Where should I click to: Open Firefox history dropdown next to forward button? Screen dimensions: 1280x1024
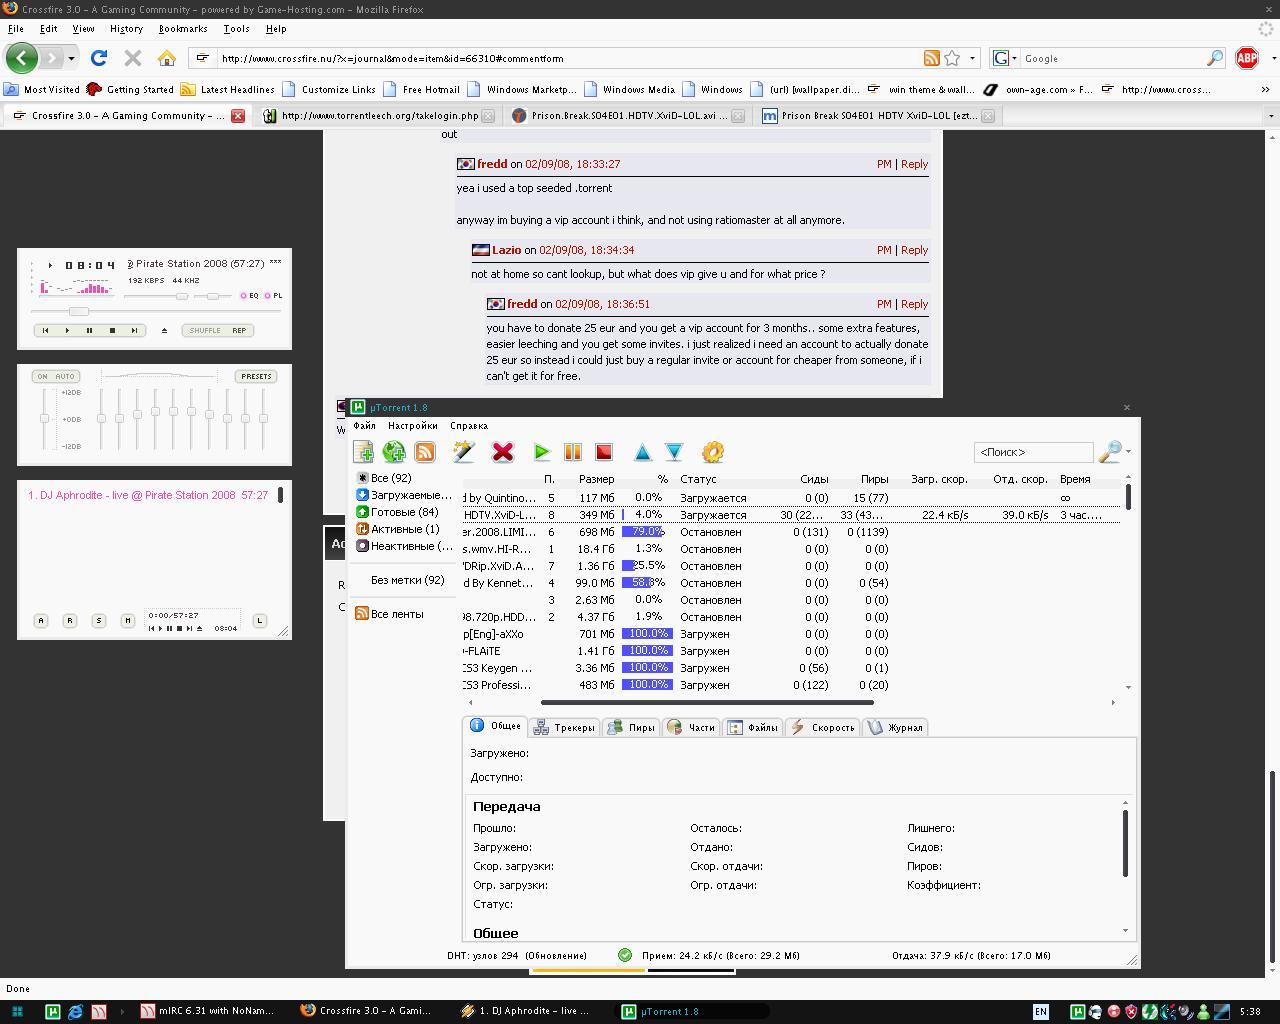click(x=71, y=58)
